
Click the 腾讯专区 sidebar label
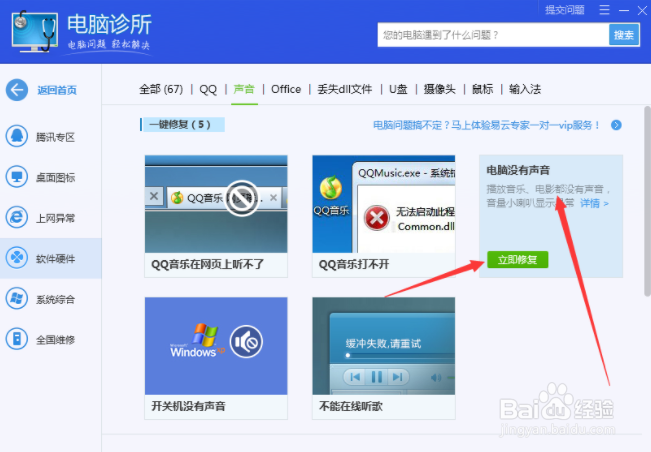coord(55,137)
